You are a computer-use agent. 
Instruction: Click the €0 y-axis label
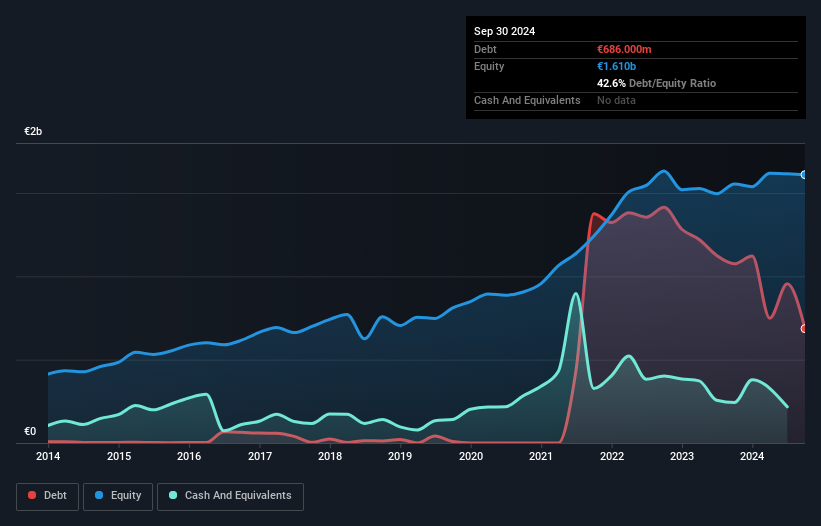tap(30, 432)
